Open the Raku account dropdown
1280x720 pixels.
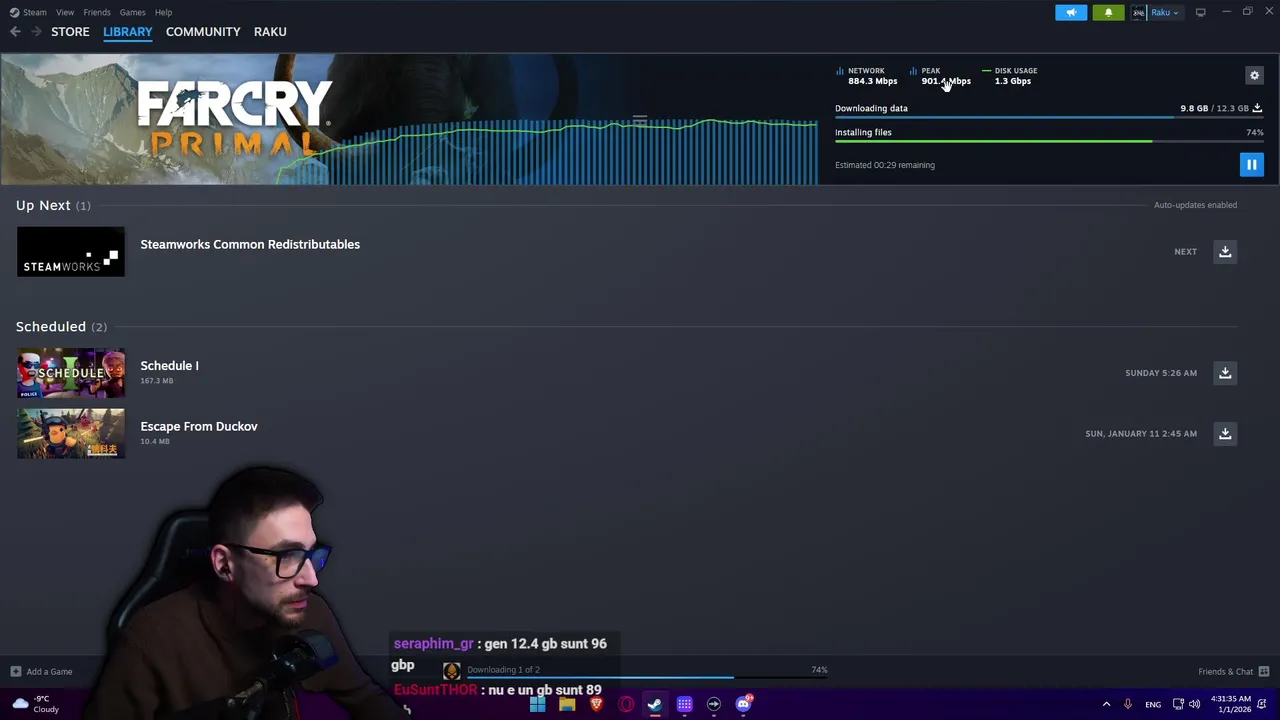point(1165,12)
